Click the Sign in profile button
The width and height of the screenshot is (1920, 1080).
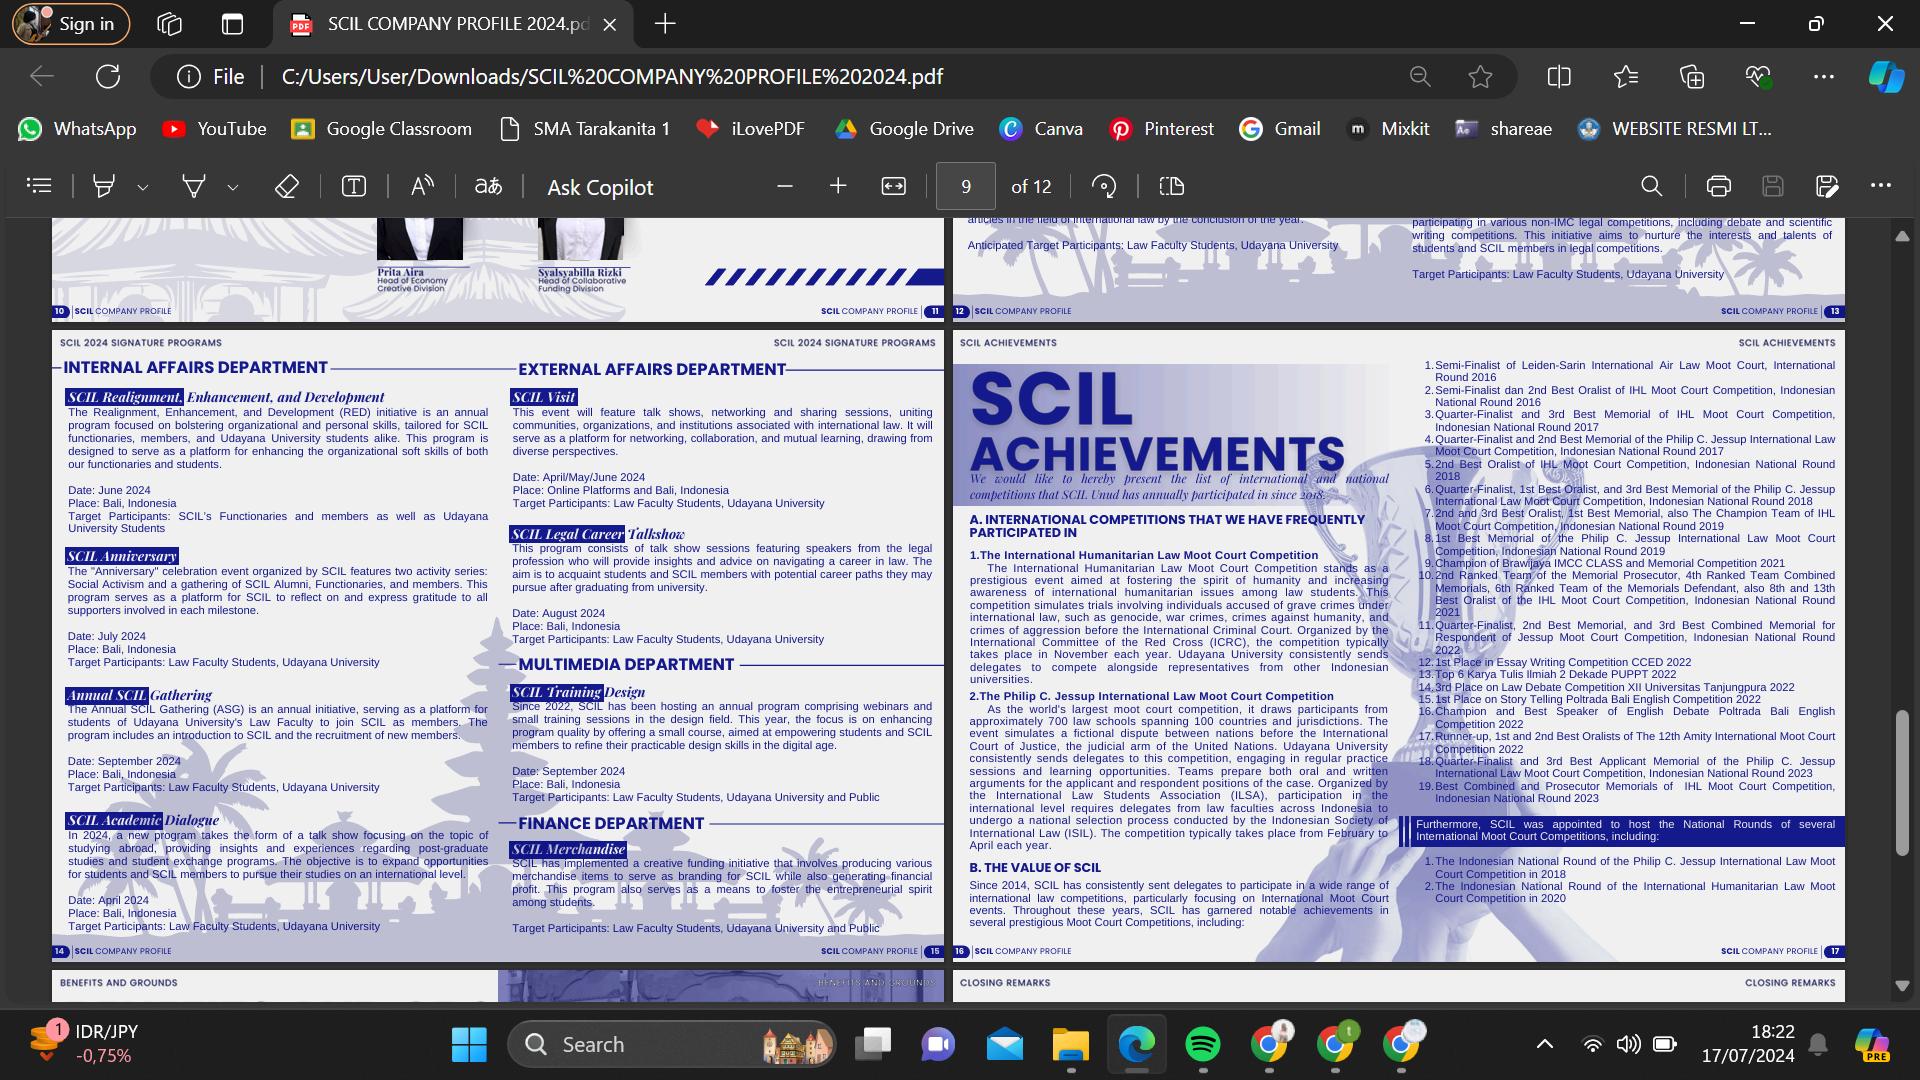tap(70, 24)
